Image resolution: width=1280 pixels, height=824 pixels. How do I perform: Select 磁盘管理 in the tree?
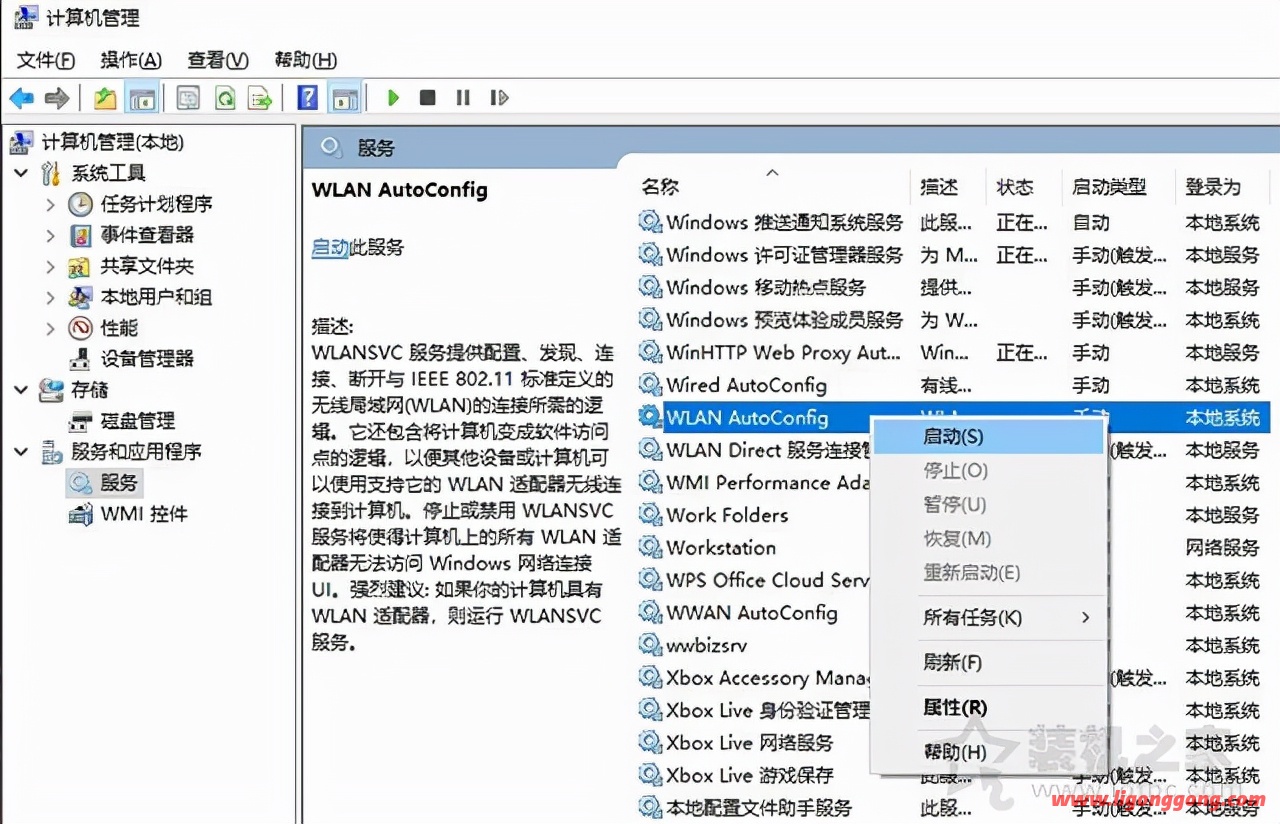[x=122, y=421]
